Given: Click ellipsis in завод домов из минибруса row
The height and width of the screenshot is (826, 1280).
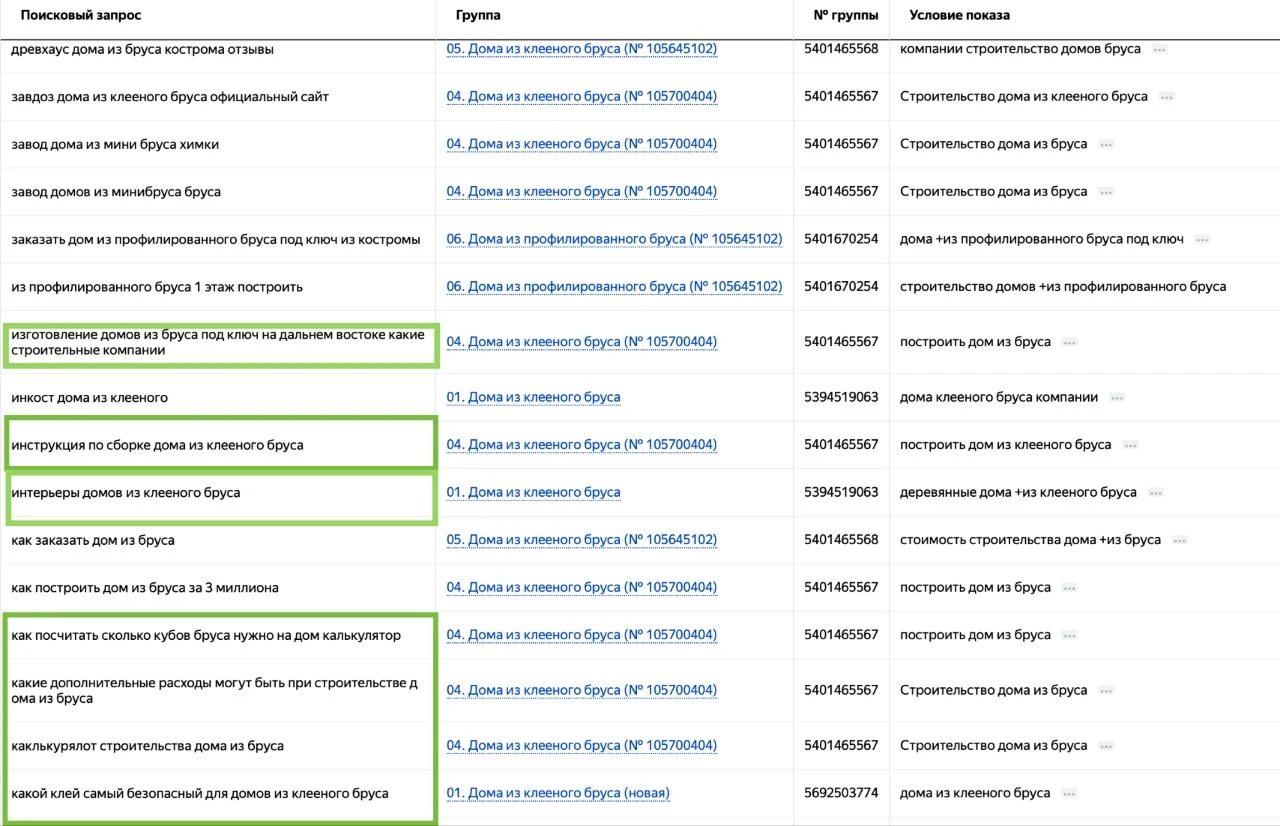Looking at the screenshot, I should tap(1106, 192).
